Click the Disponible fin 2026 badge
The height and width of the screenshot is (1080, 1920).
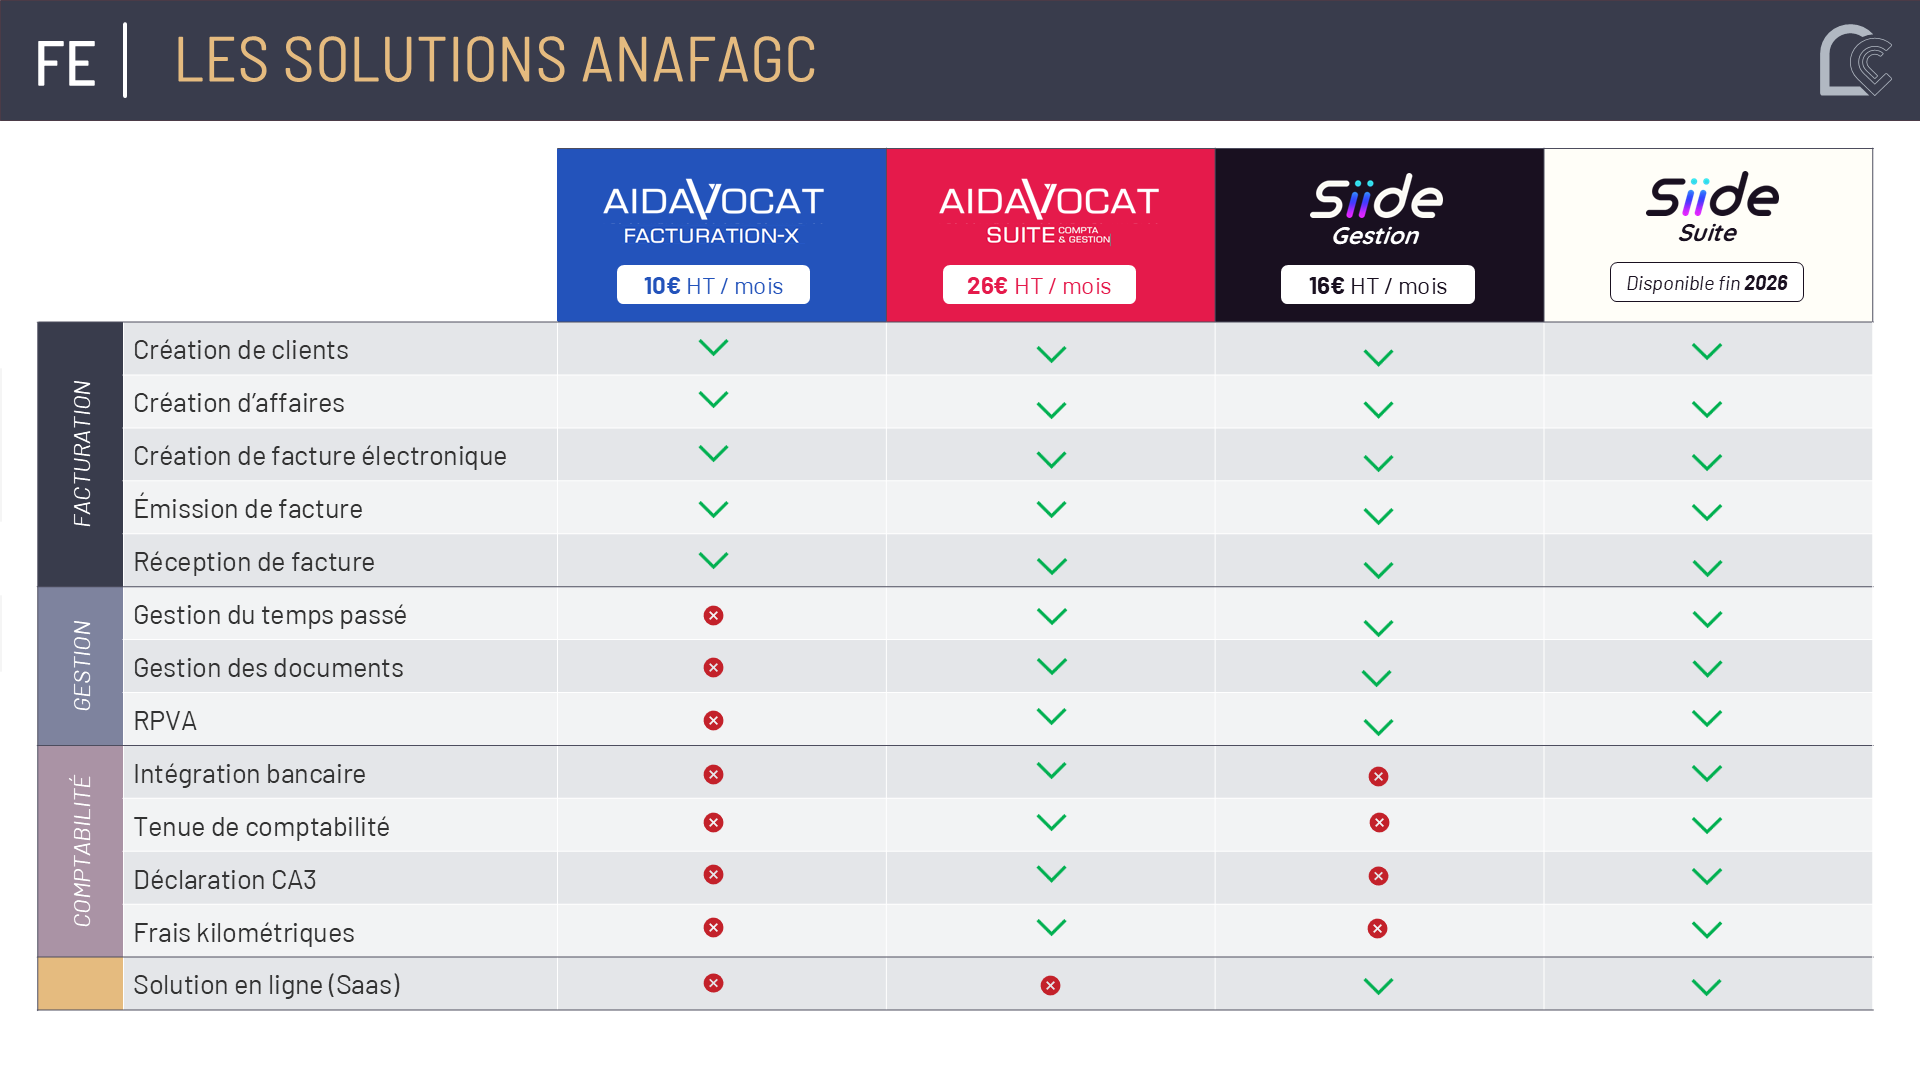1706,283
